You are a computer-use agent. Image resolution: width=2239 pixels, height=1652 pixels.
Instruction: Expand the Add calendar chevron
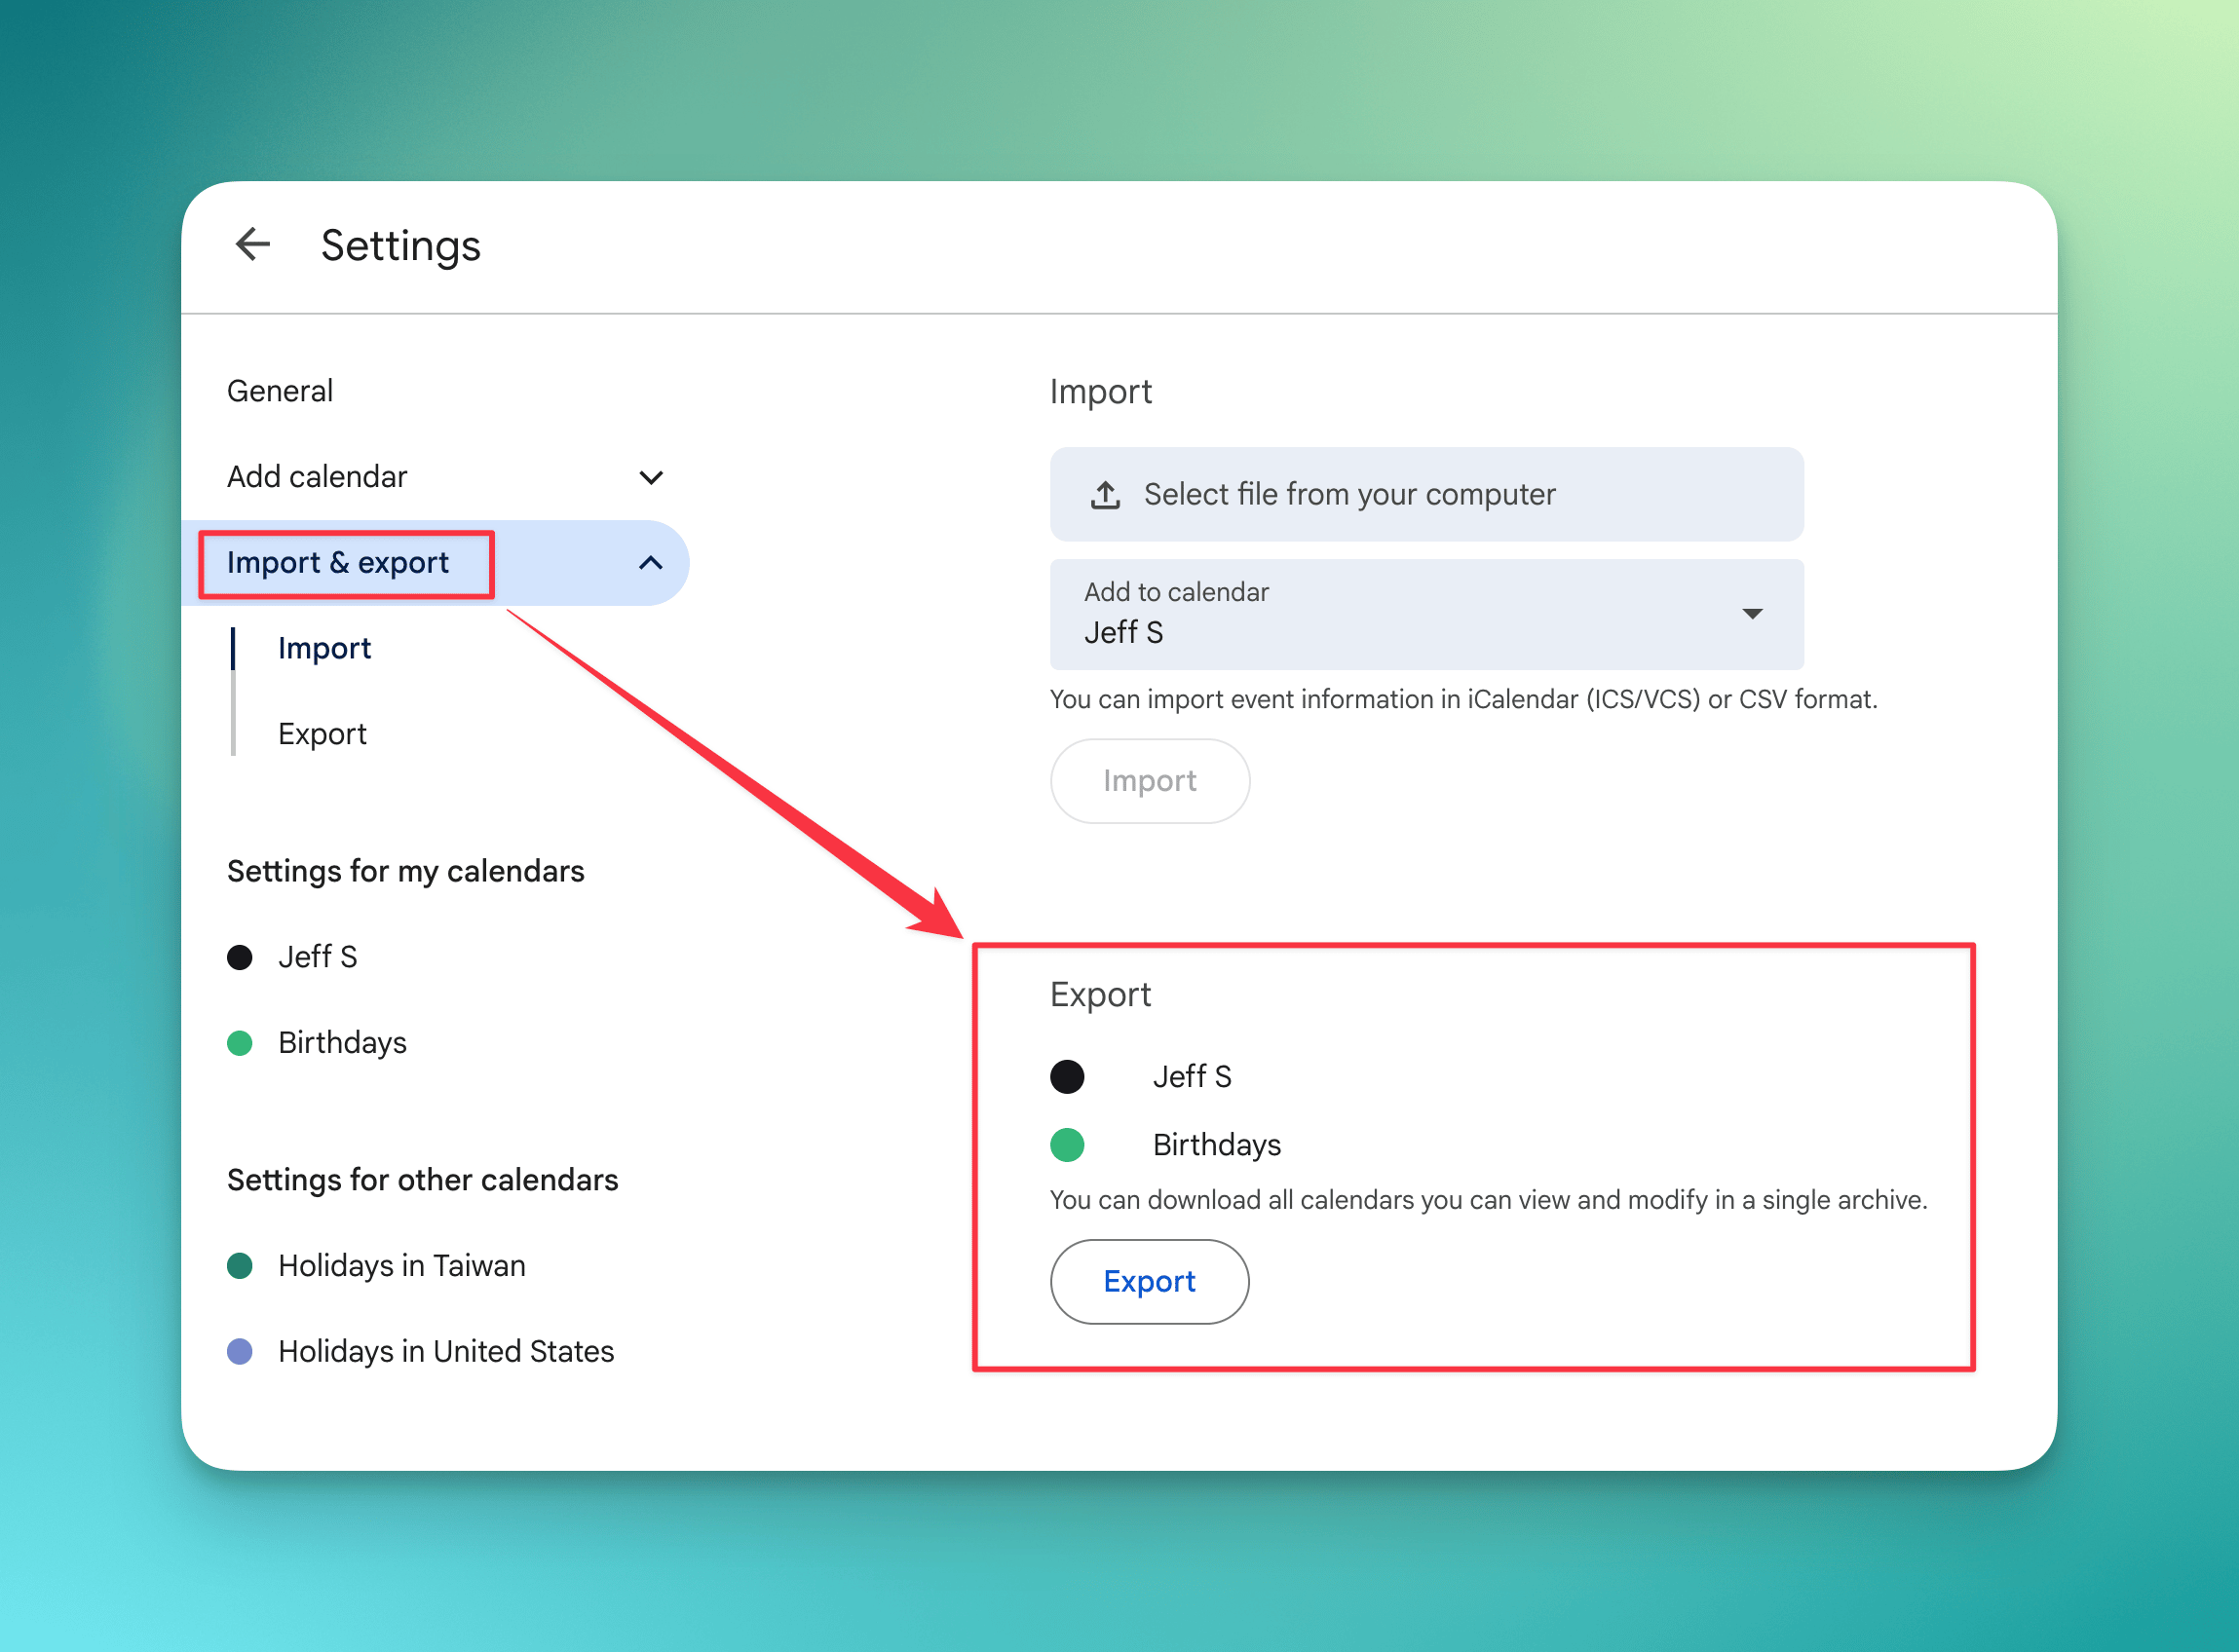651,477
